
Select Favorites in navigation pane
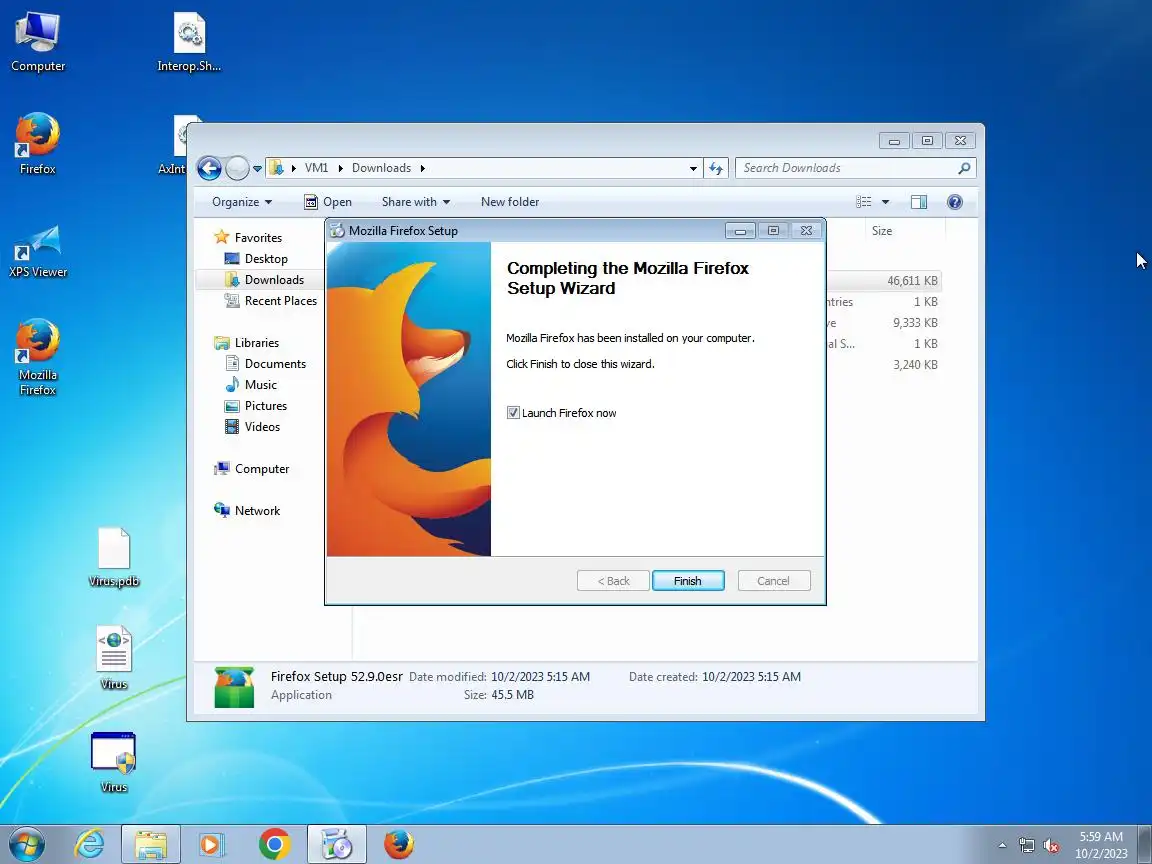point(258,237)
